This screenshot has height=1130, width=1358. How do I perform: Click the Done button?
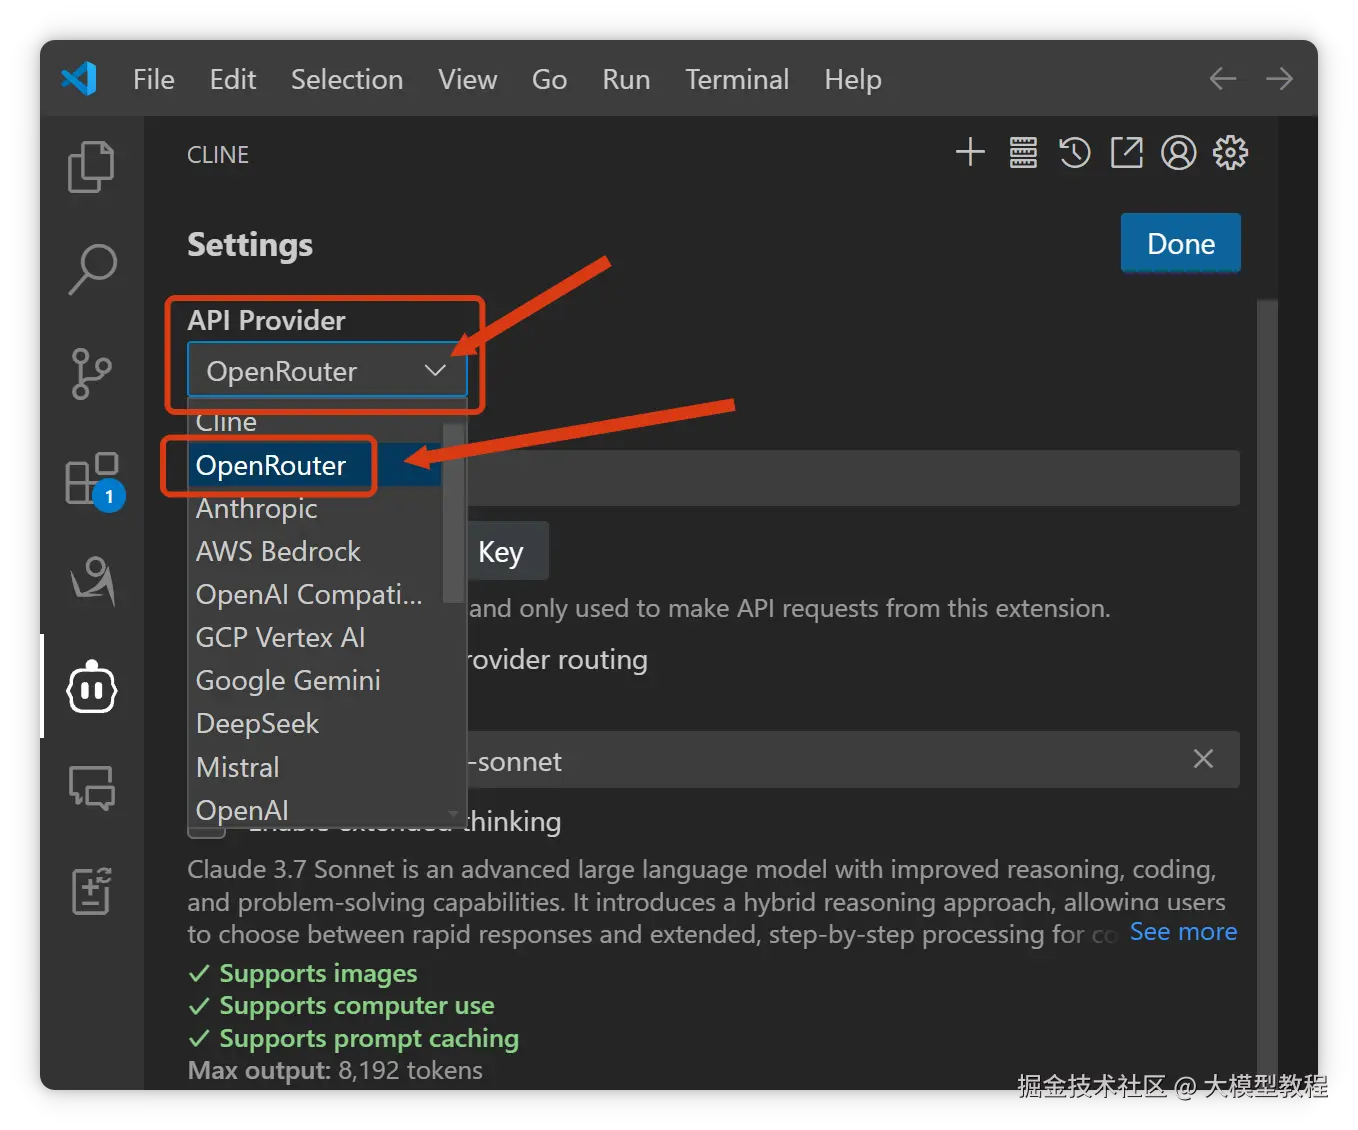pyautogui.click(x=1180, y=243)
